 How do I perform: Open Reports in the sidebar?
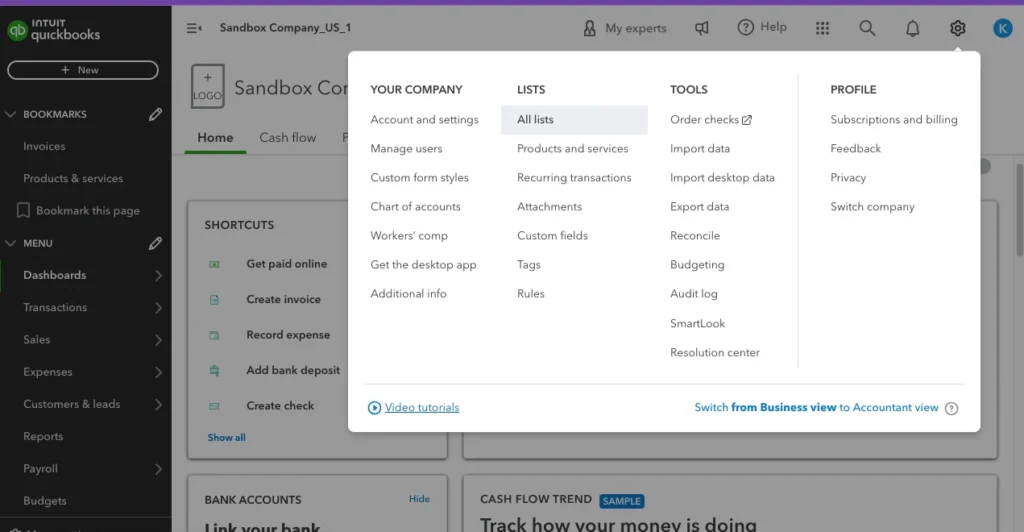coord(43,436)
